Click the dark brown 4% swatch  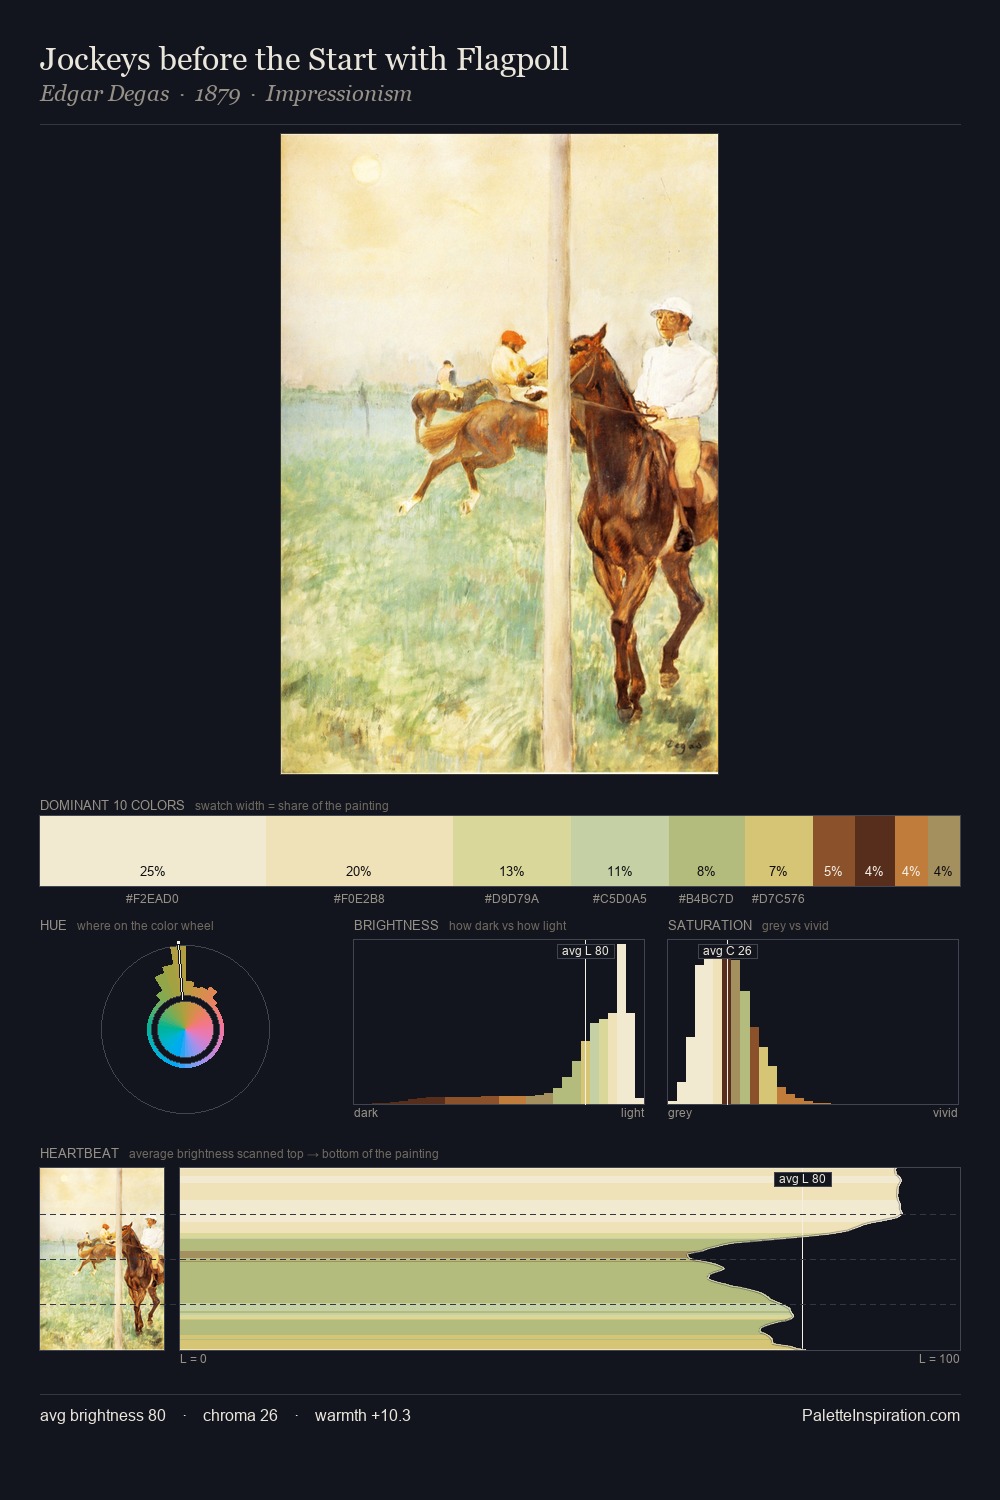[x=875, y=851]
